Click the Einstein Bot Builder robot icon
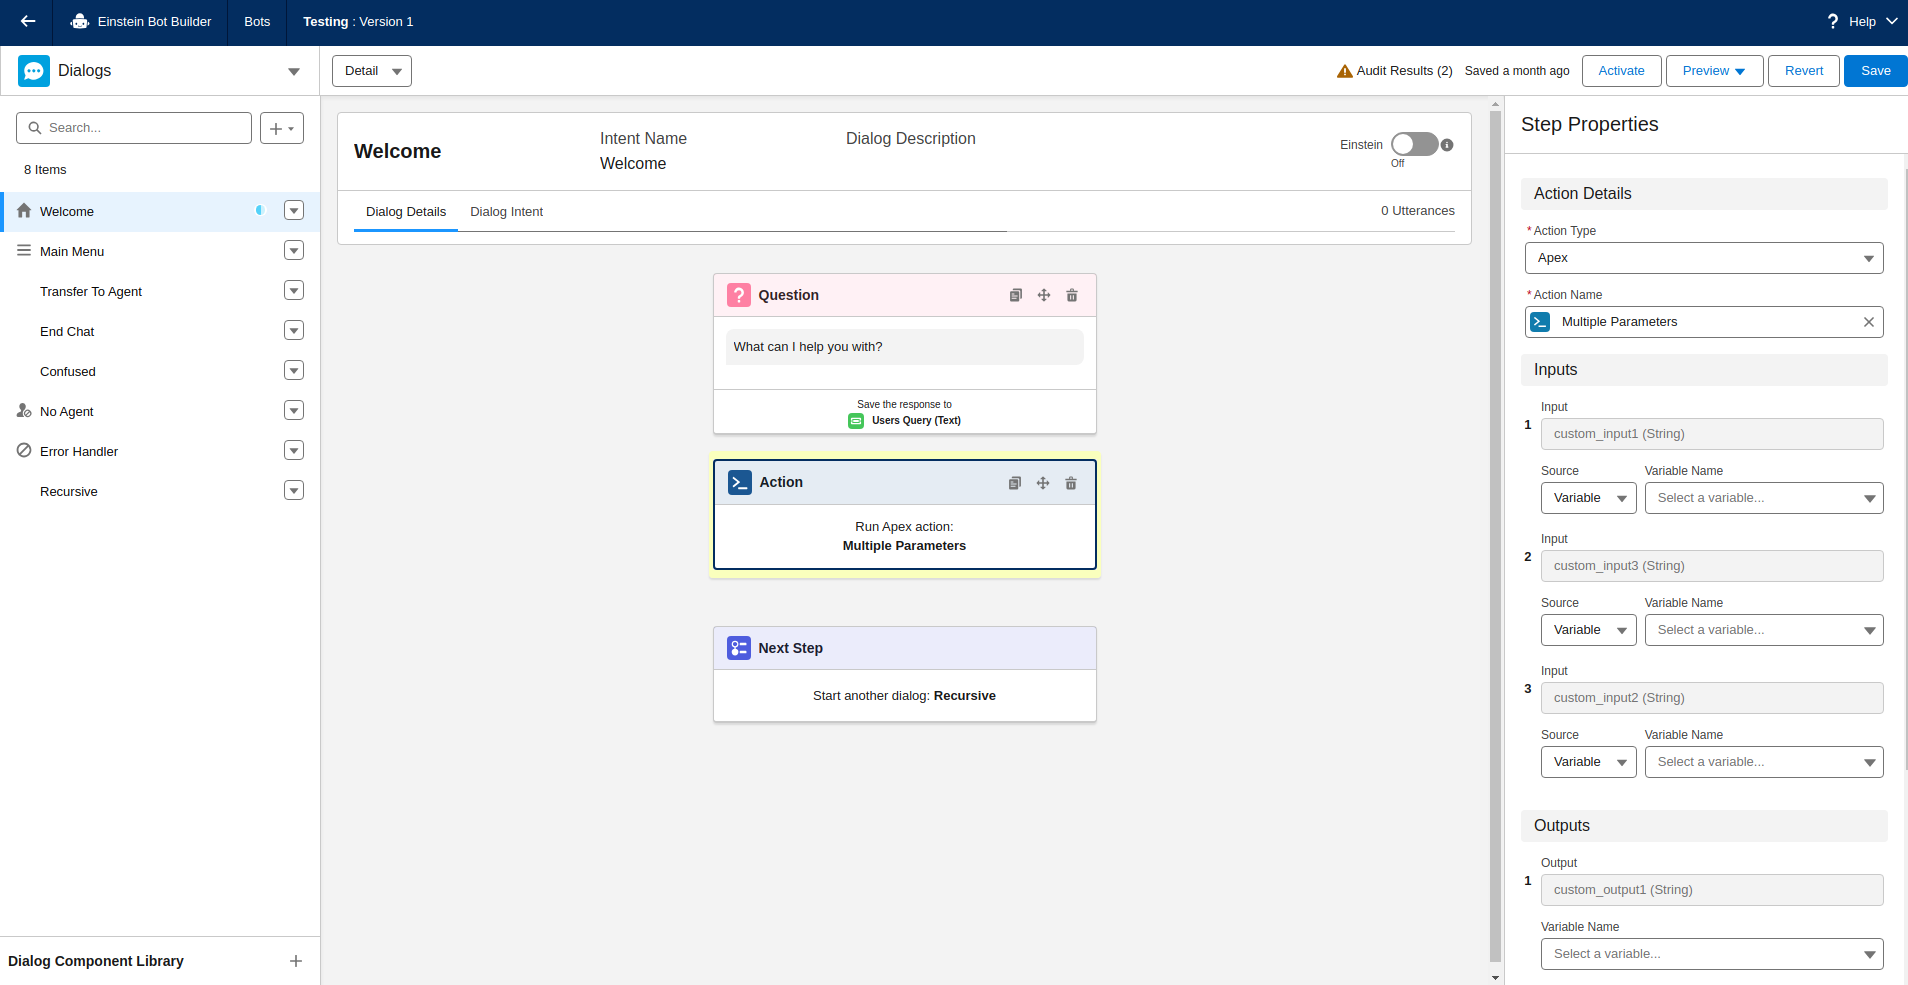Screen dimensions: 1908x985 click(80, 21)
